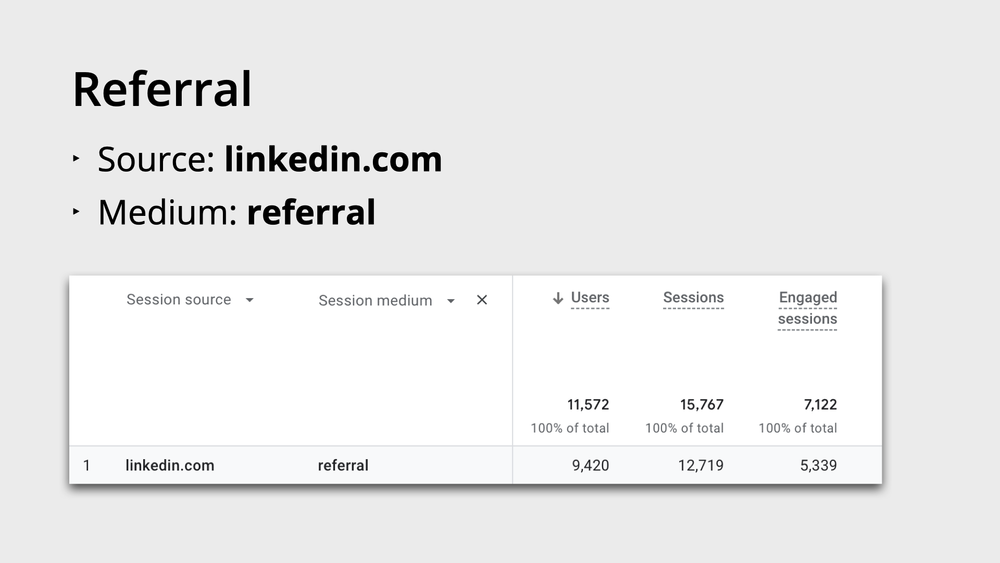Screen dimensions: 1000x563
Task: Click the total engaged sessions 7,122 figure
Action: [820, 405]
